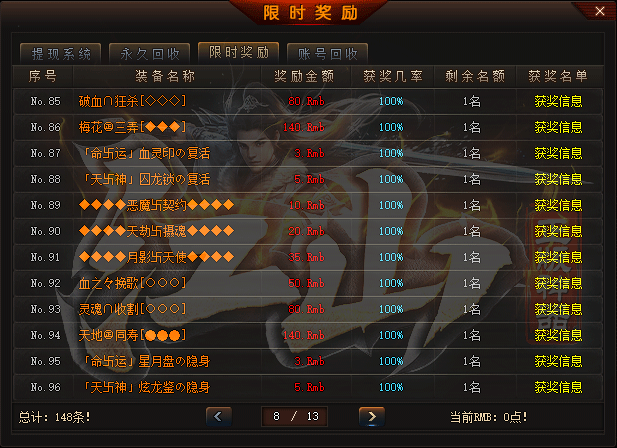This screenshot has height=448, width=617.
Task: View 获奖信息 for No.86 梅花三弄
Action: pyautogui.click(x=558, y=127)
